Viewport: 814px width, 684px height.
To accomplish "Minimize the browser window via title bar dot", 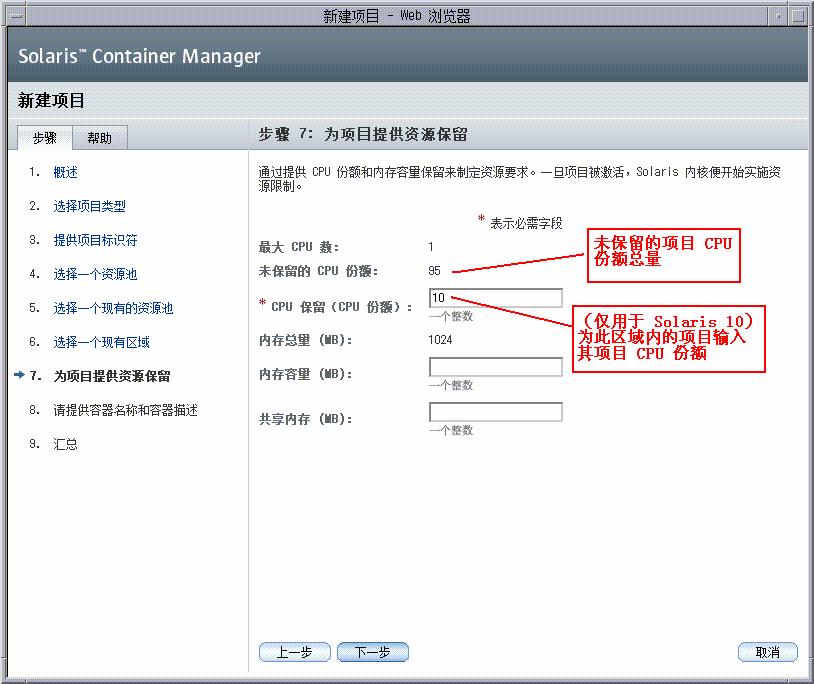I will (x=778, y=16).
